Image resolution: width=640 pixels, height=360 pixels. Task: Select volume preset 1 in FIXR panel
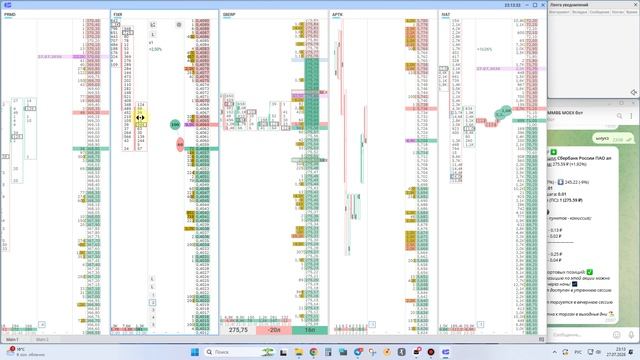[x=153, y=295]
